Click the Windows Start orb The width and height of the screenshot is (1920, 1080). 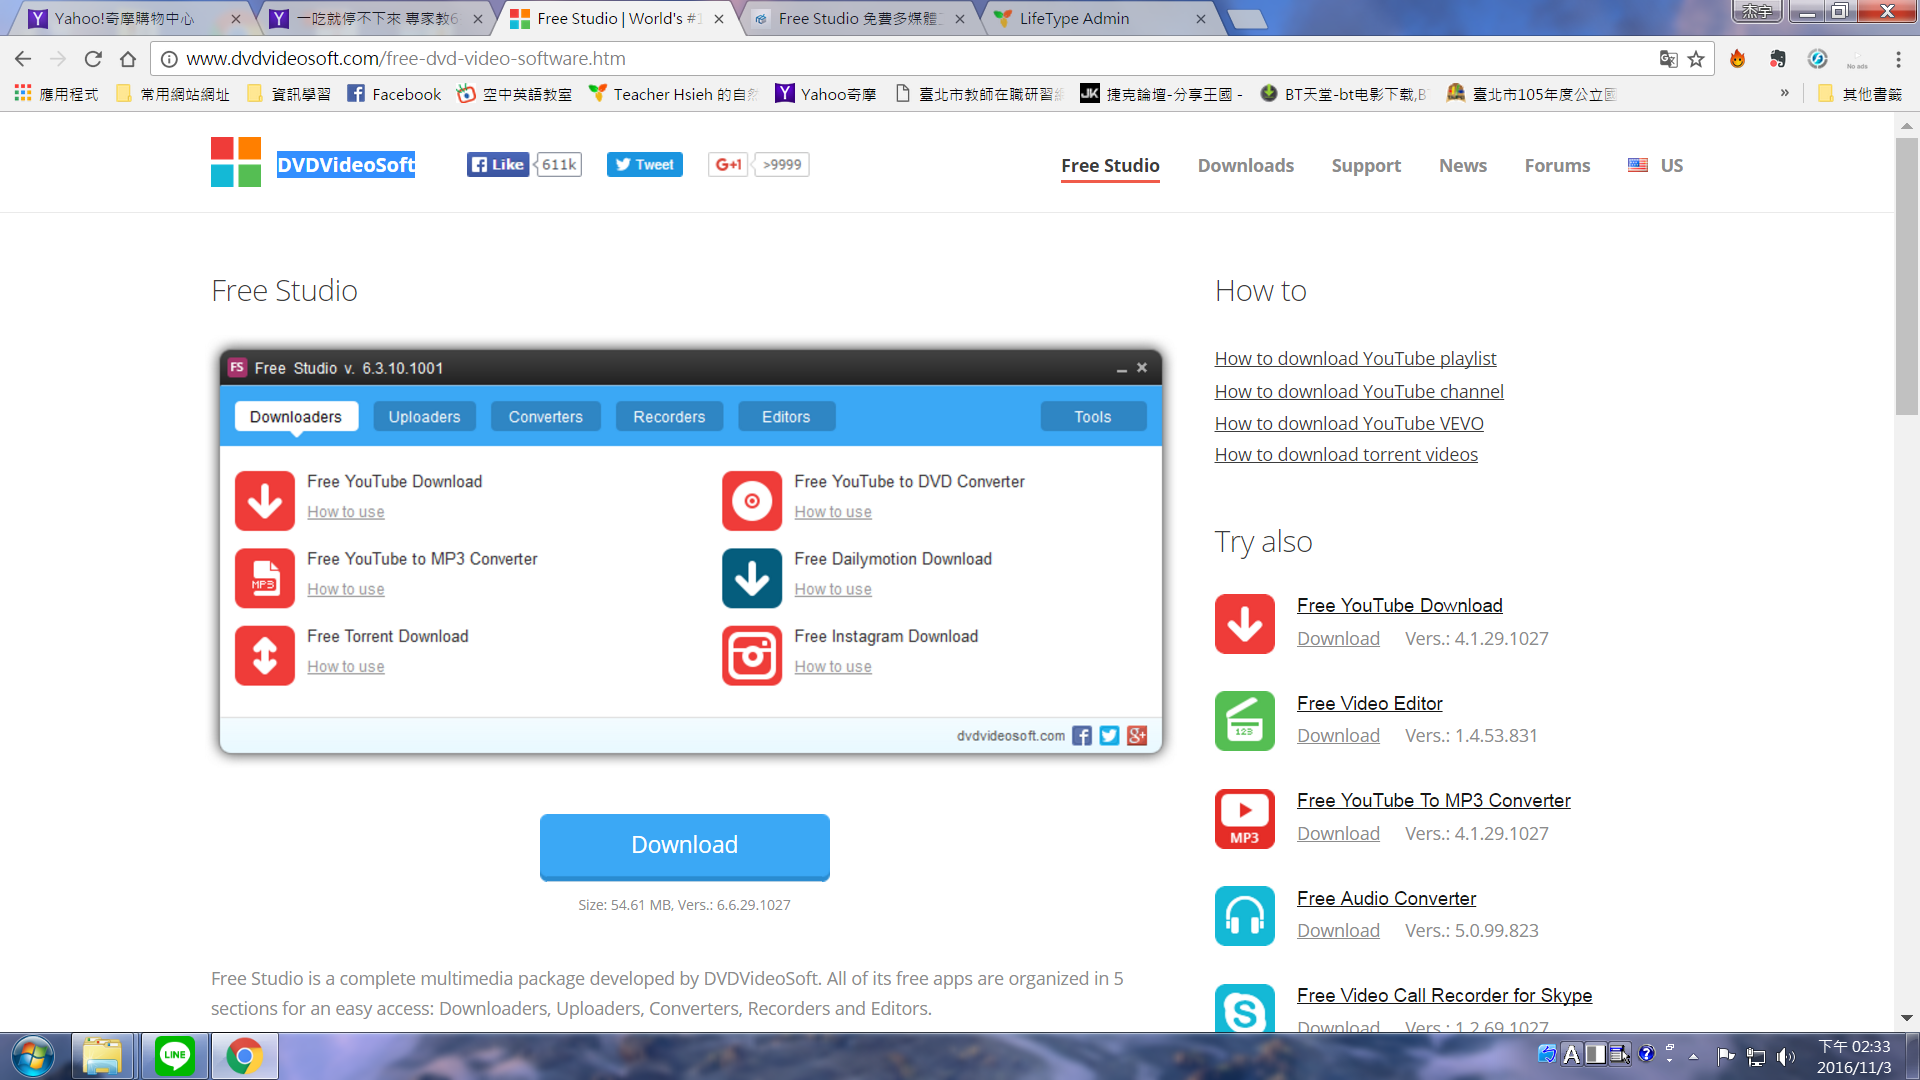[x=33, y=1055]
